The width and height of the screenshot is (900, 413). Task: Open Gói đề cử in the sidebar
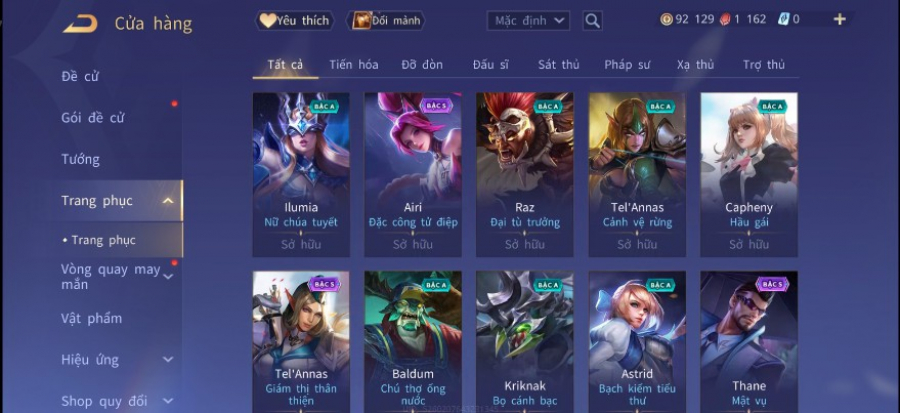tap(92, 118)
